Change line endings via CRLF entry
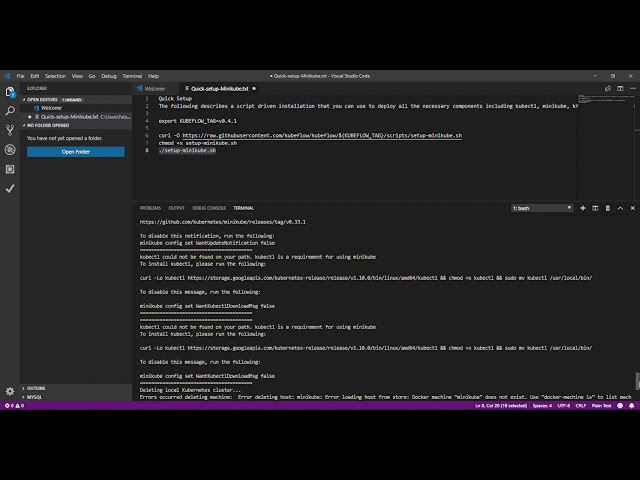640x480 pixels. (580, 406)
